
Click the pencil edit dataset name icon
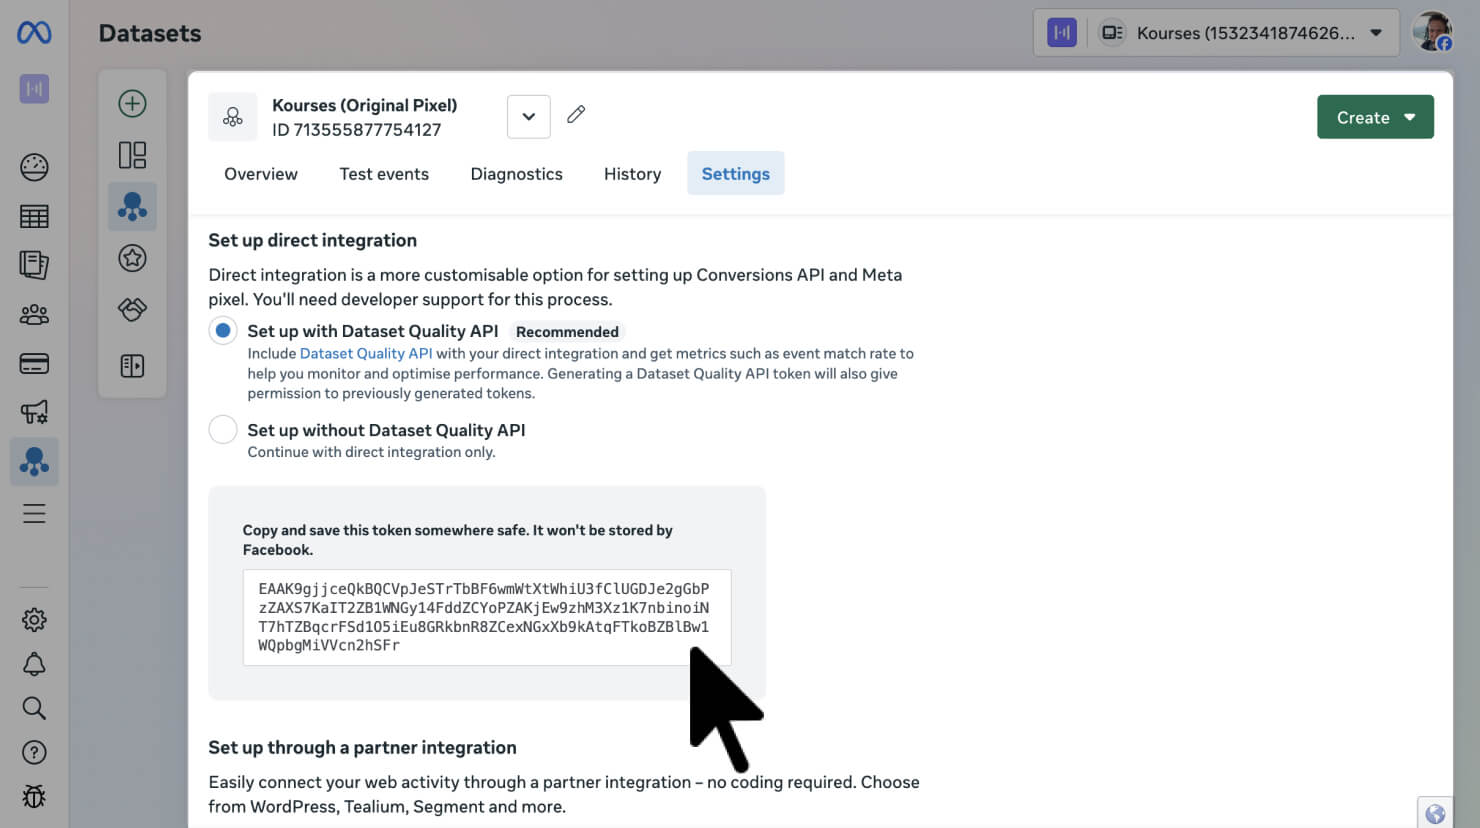[576, 115]
